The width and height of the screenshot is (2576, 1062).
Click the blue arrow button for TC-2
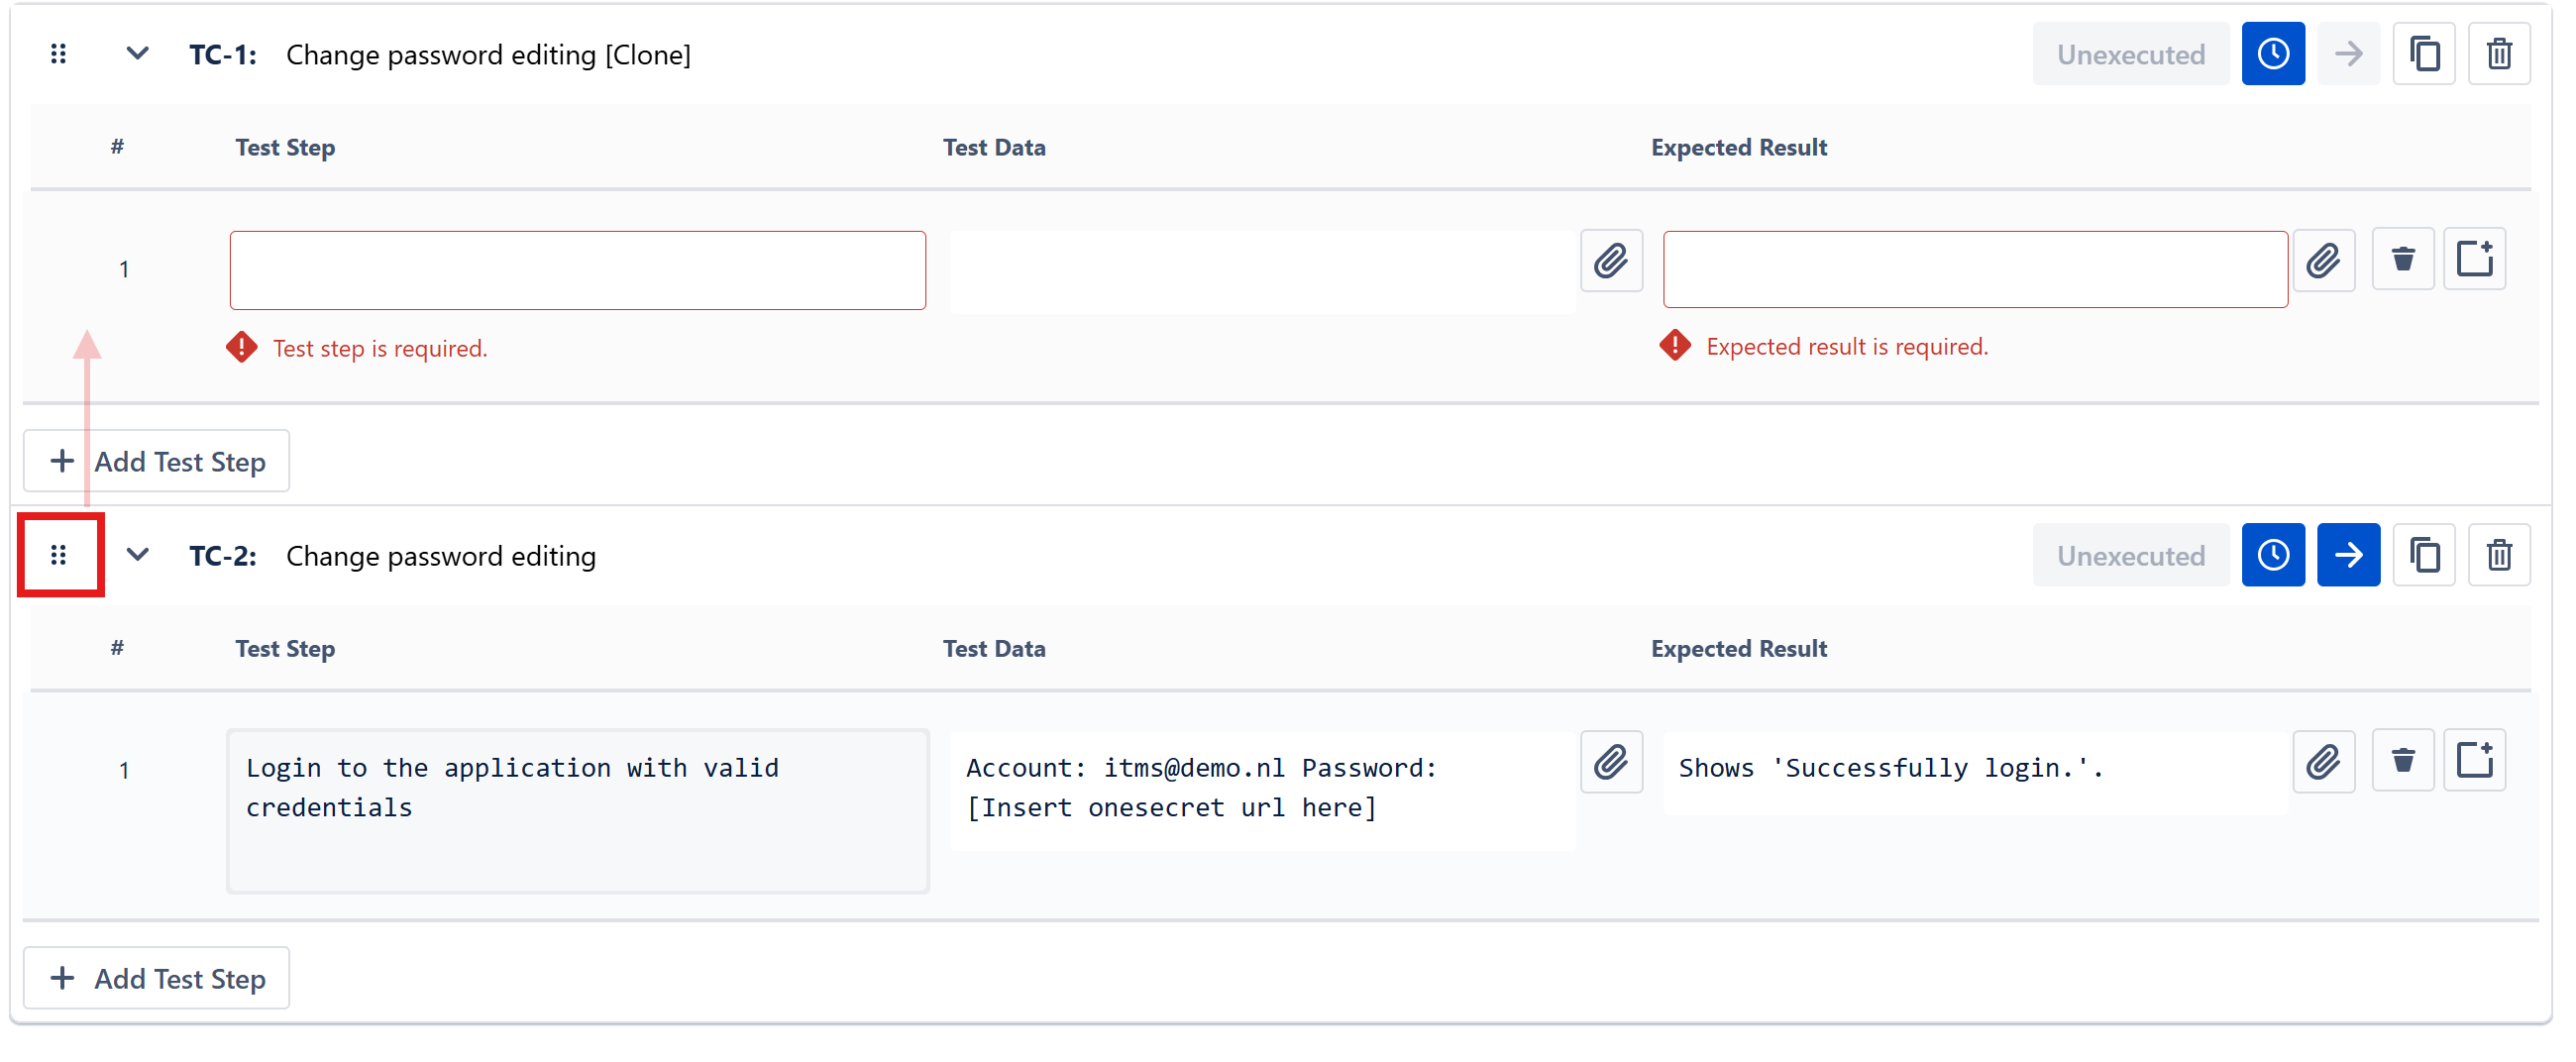[x=2347, y=555]
